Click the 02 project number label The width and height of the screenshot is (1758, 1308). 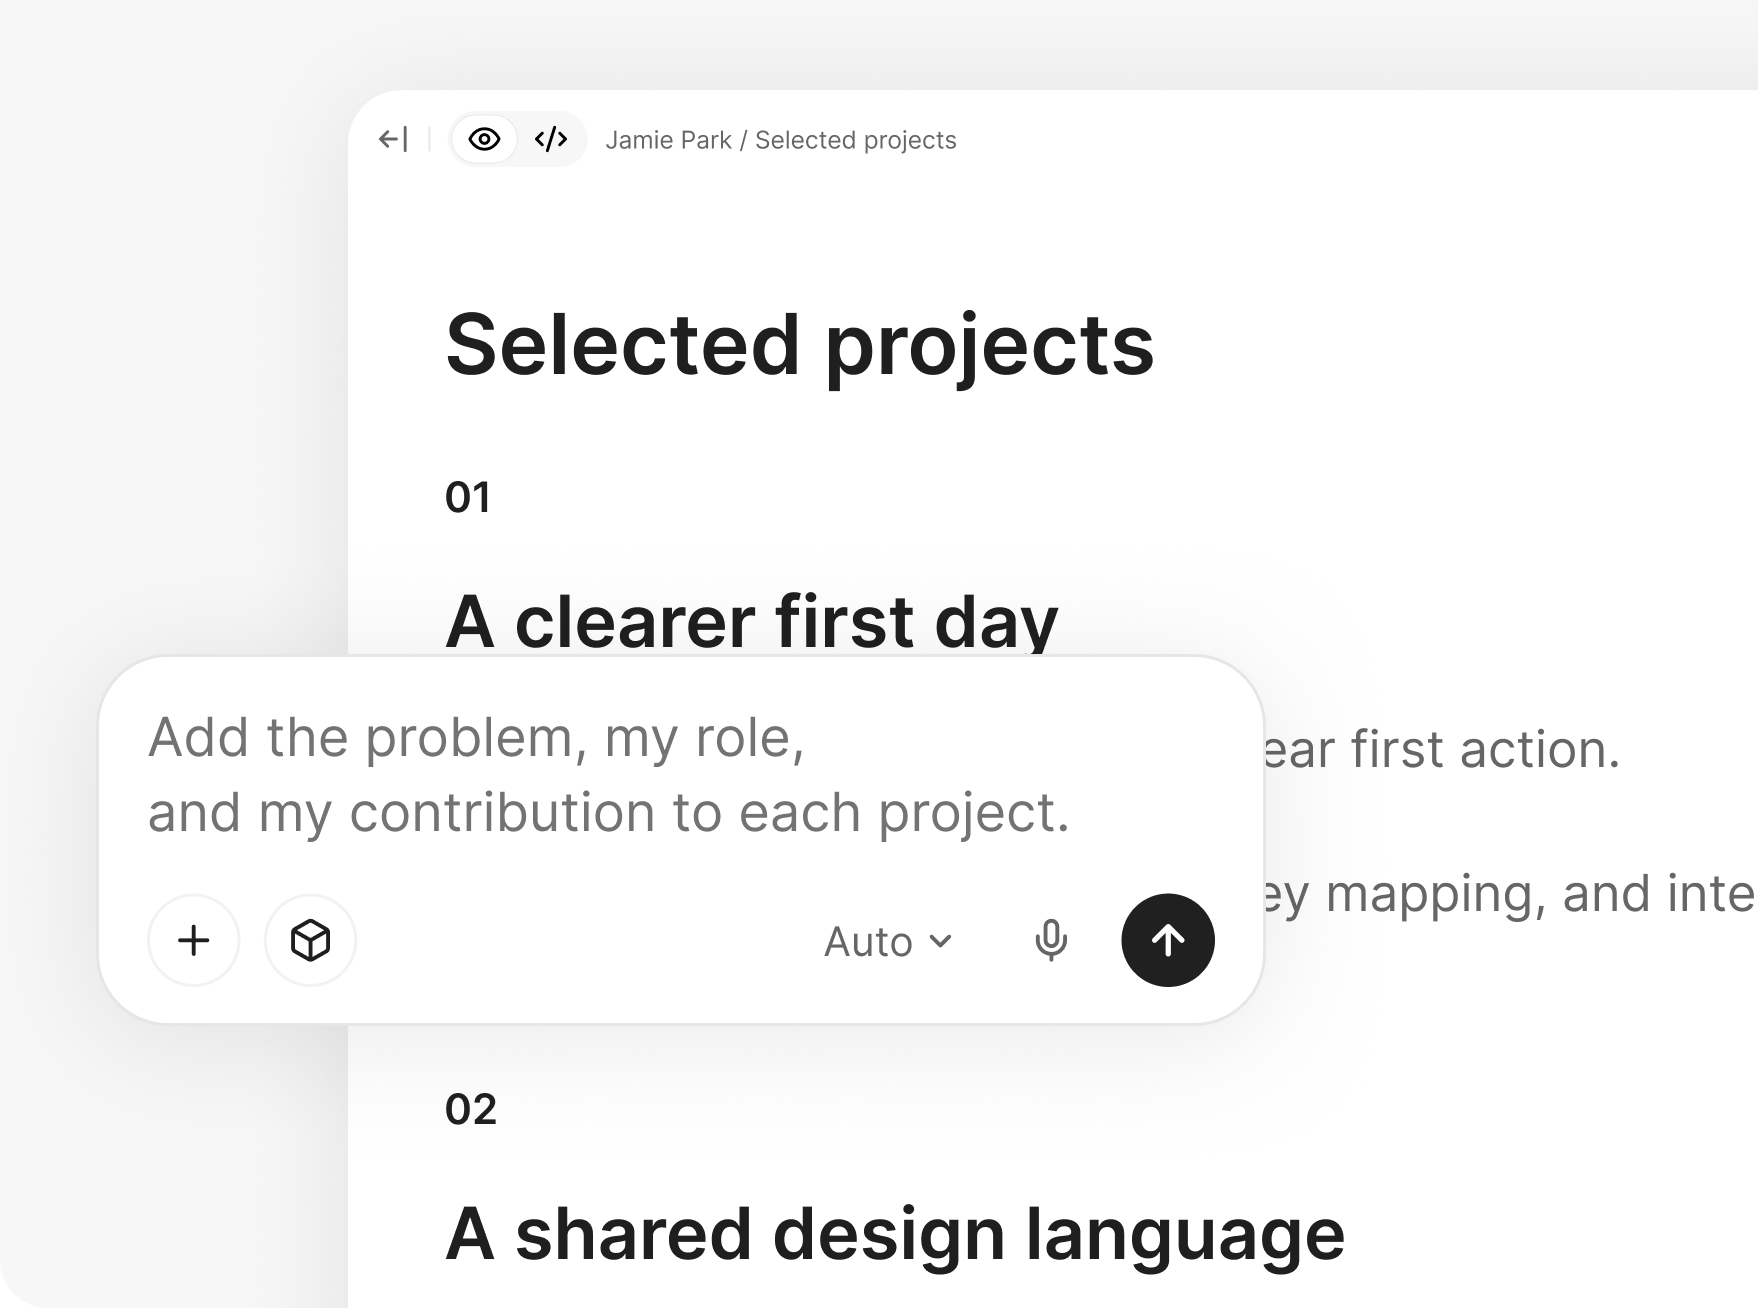(x=471, y=1110)
